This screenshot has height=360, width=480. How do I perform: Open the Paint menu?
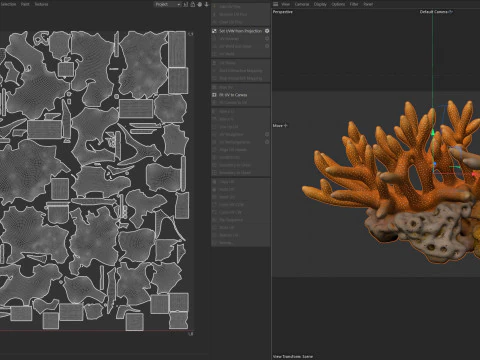25,4
